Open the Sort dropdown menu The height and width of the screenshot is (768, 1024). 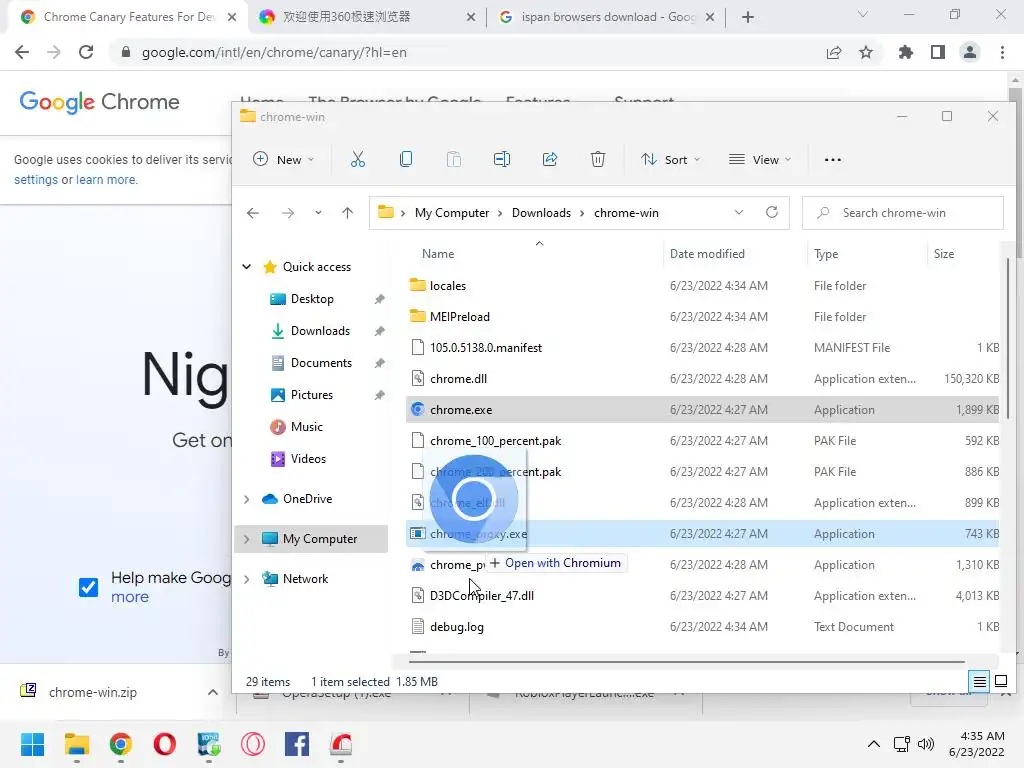pos(670,159)
